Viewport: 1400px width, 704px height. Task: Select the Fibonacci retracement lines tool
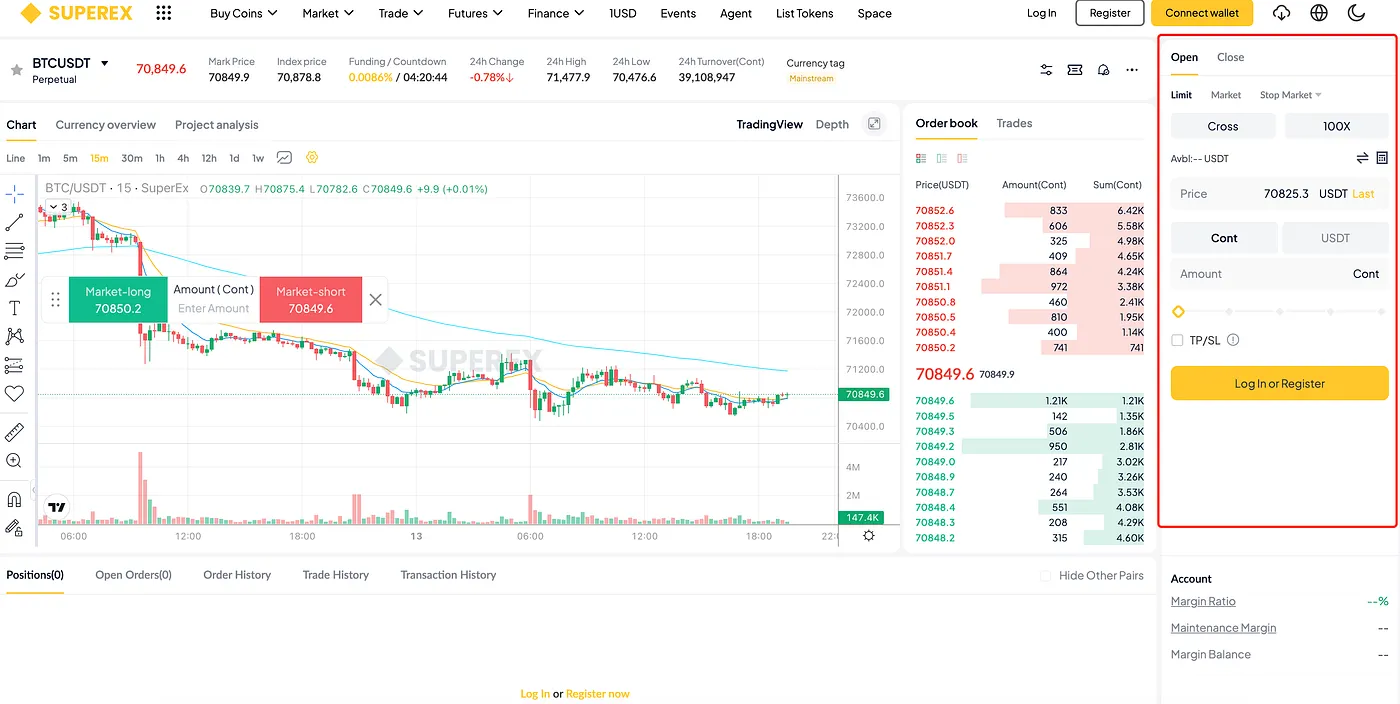(x=14, y=251)
